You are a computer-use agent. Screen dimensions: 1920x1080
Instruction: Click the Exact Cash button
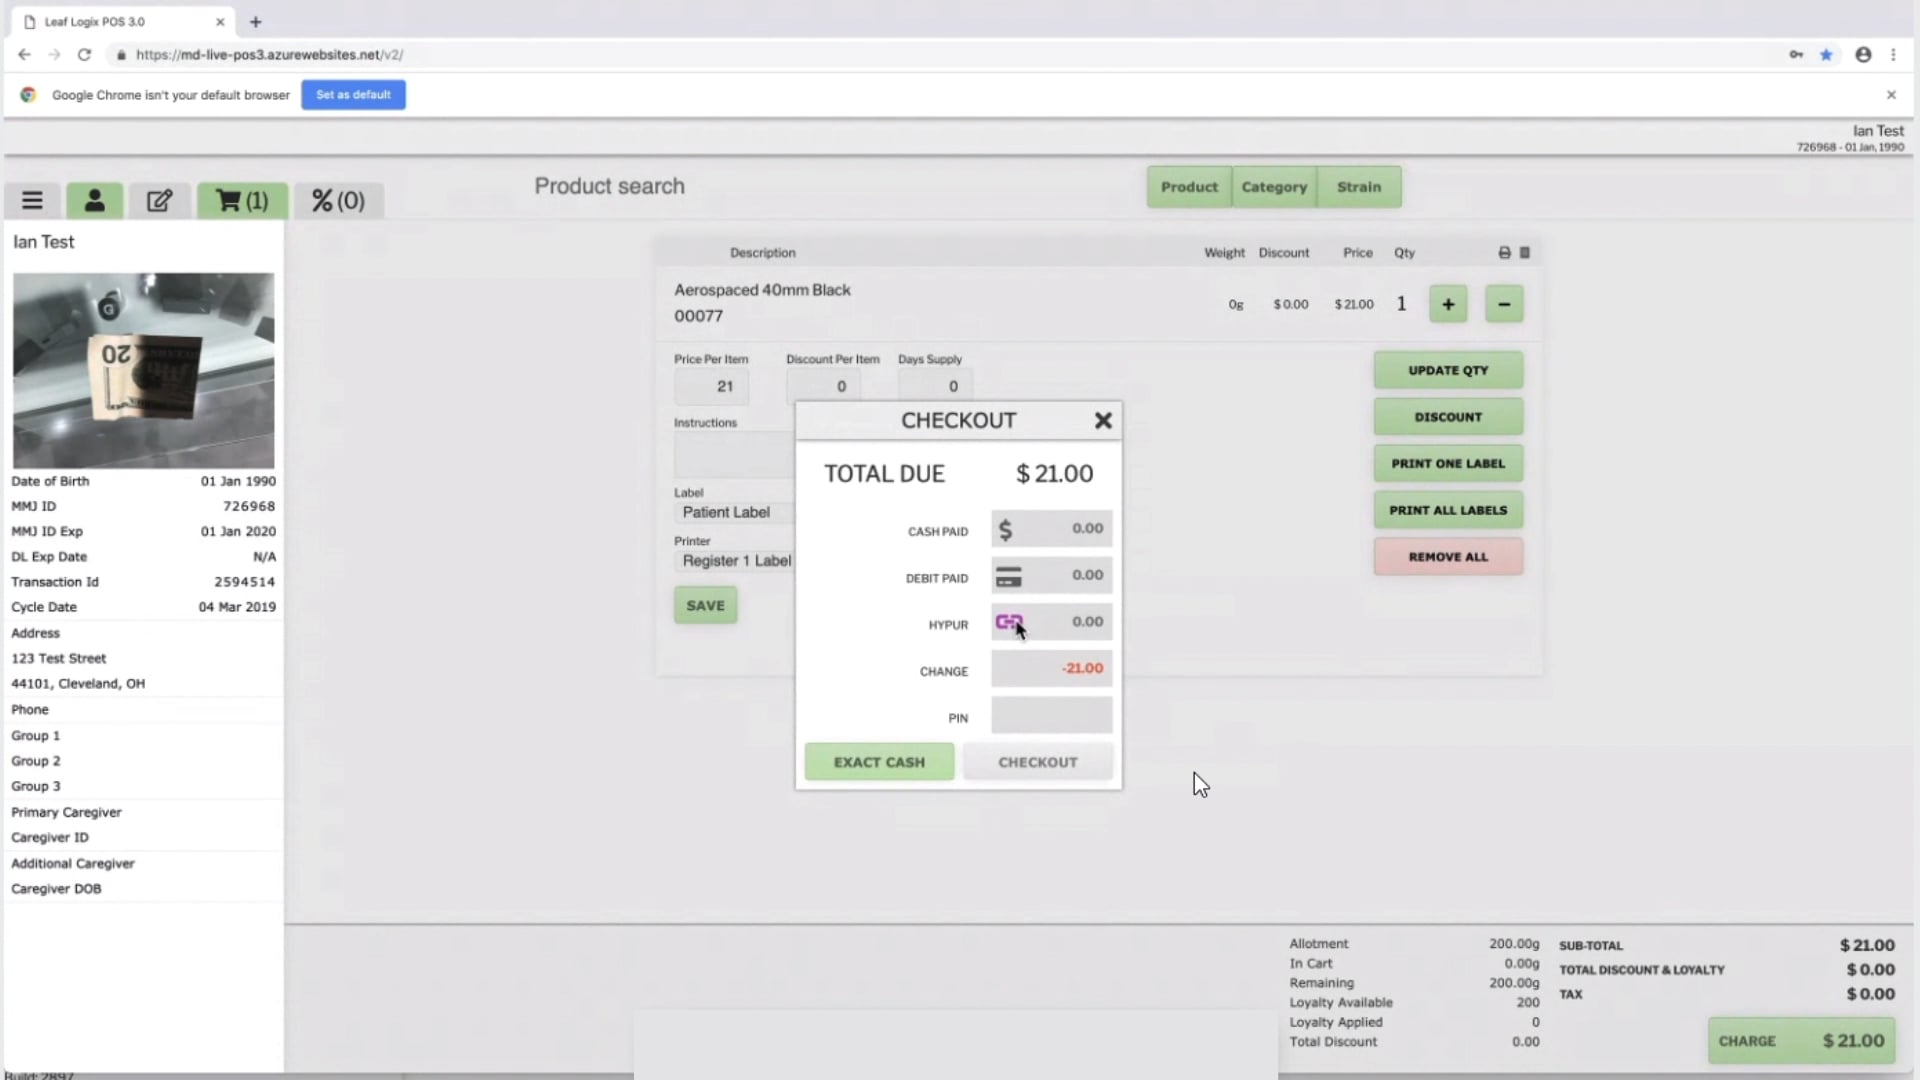[879, 762]
